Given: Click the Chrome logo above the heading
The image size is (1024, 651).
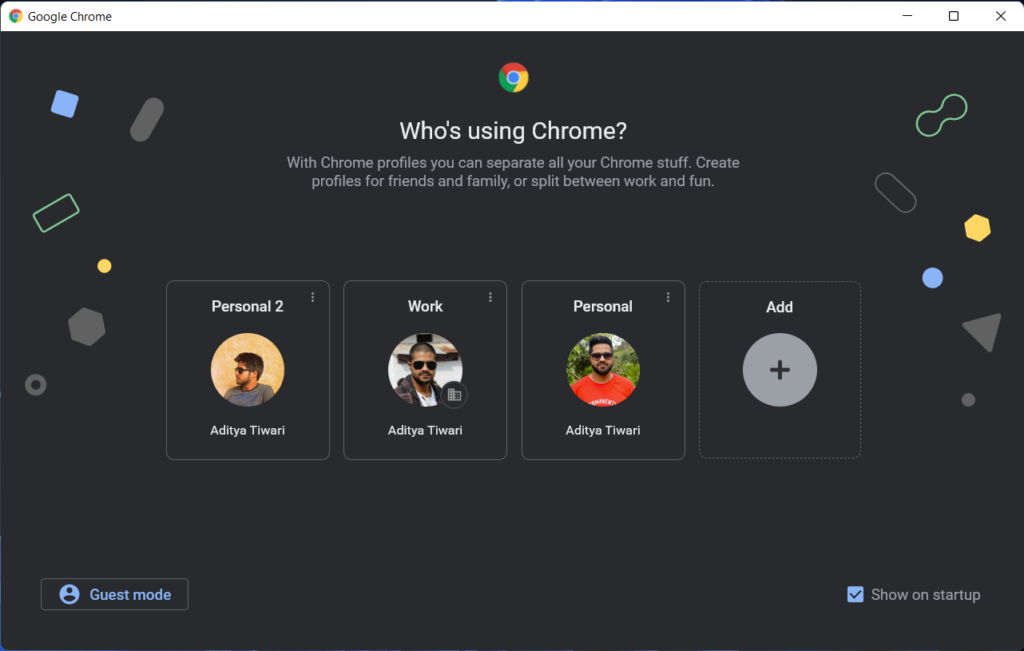Looking at the screenshot, I should pos(513,77).
